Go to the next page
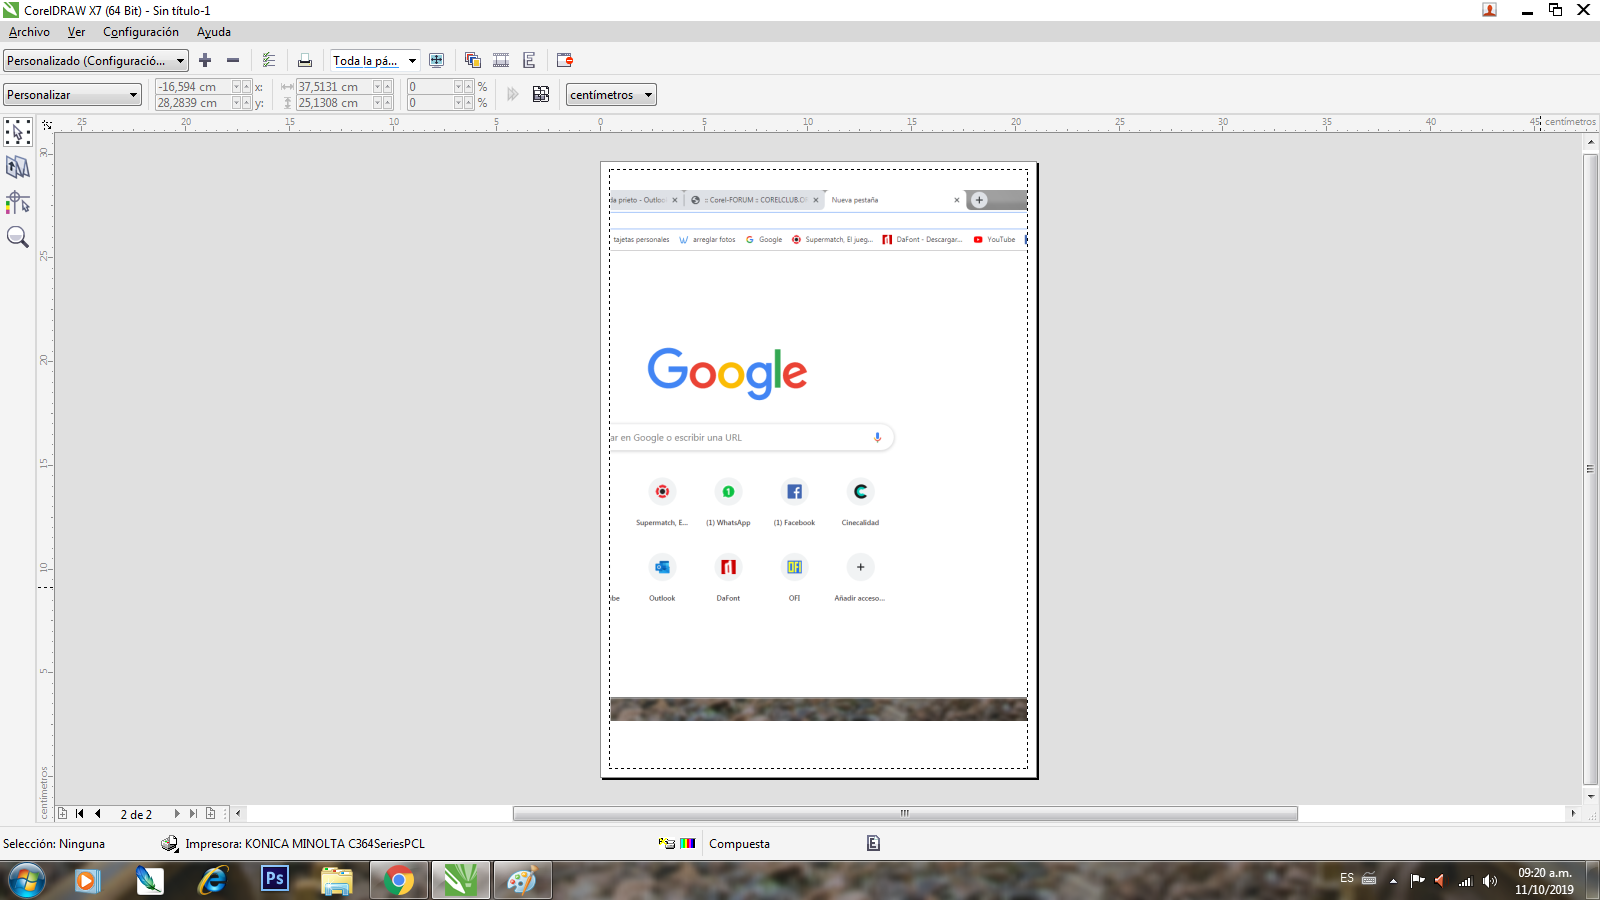 pyautogui.click(x=177, y=813)
